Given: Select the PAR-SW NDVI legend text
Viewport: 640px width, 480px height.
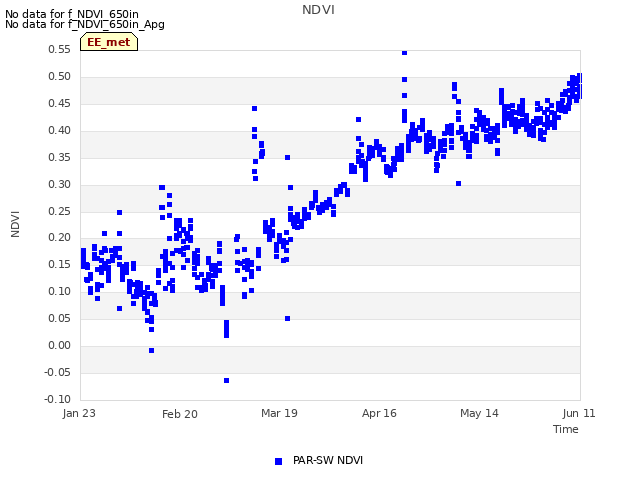Looking at the screenshot, I should tap(328, 460).
